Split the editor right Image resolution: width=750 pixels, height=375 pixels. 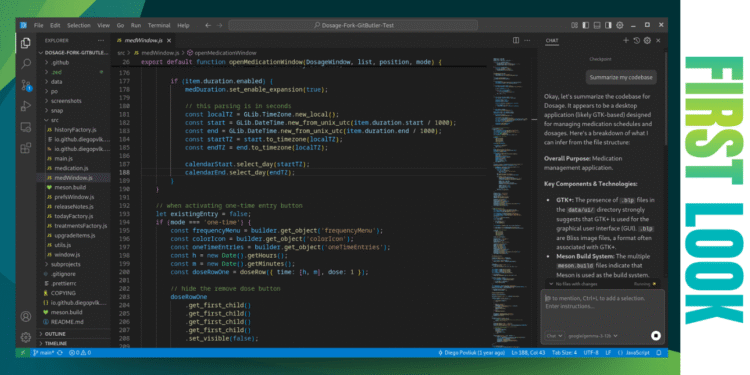[x=516, y=41]
